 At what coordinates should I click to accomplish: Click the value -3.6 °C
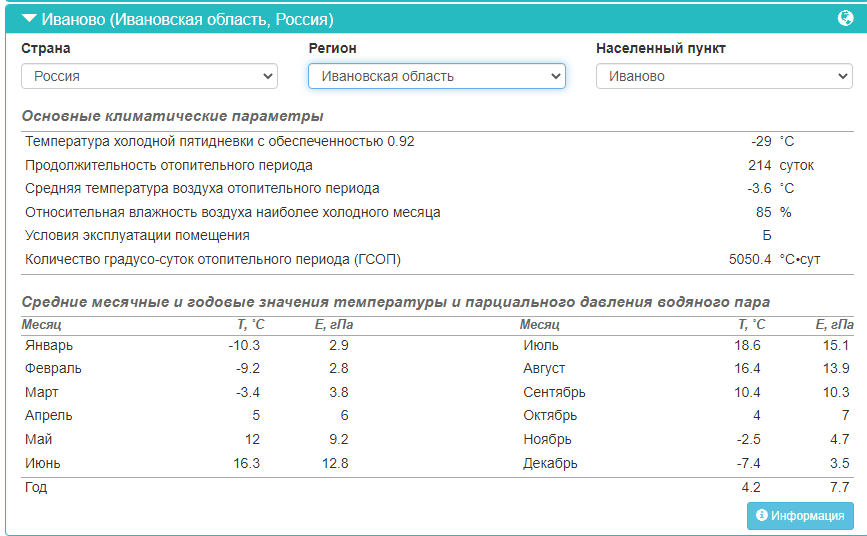click(x=770, y=189)
